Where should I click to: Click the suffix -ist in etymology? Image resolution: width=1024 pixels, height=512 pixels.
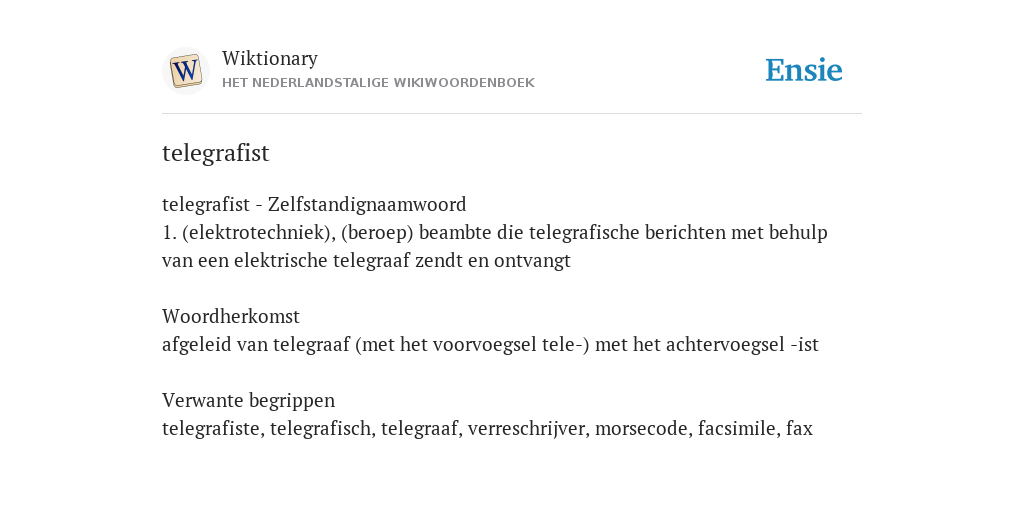pyautogui.click(x=804, y=345)
